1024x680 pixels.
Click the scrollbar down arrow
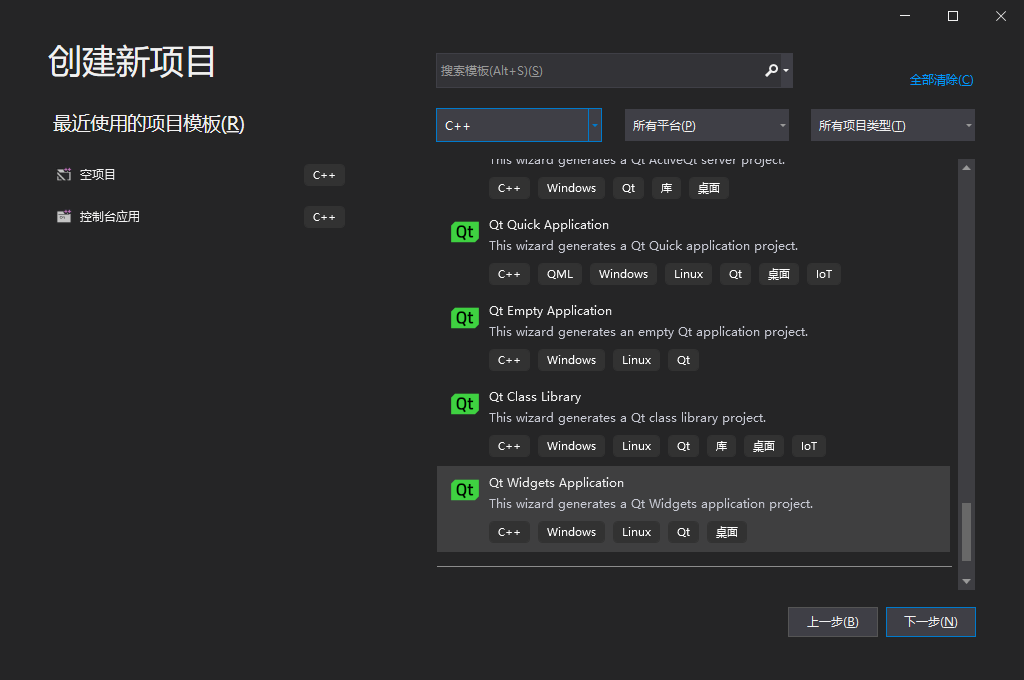pos(967,581)
